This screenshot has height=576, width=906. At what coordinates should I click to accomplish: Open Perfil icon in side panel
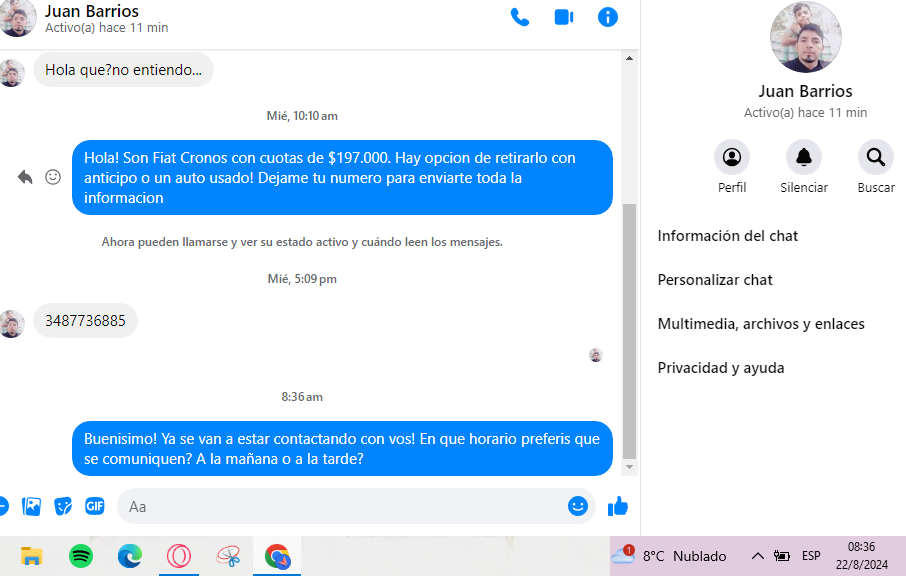pos(732,157)
